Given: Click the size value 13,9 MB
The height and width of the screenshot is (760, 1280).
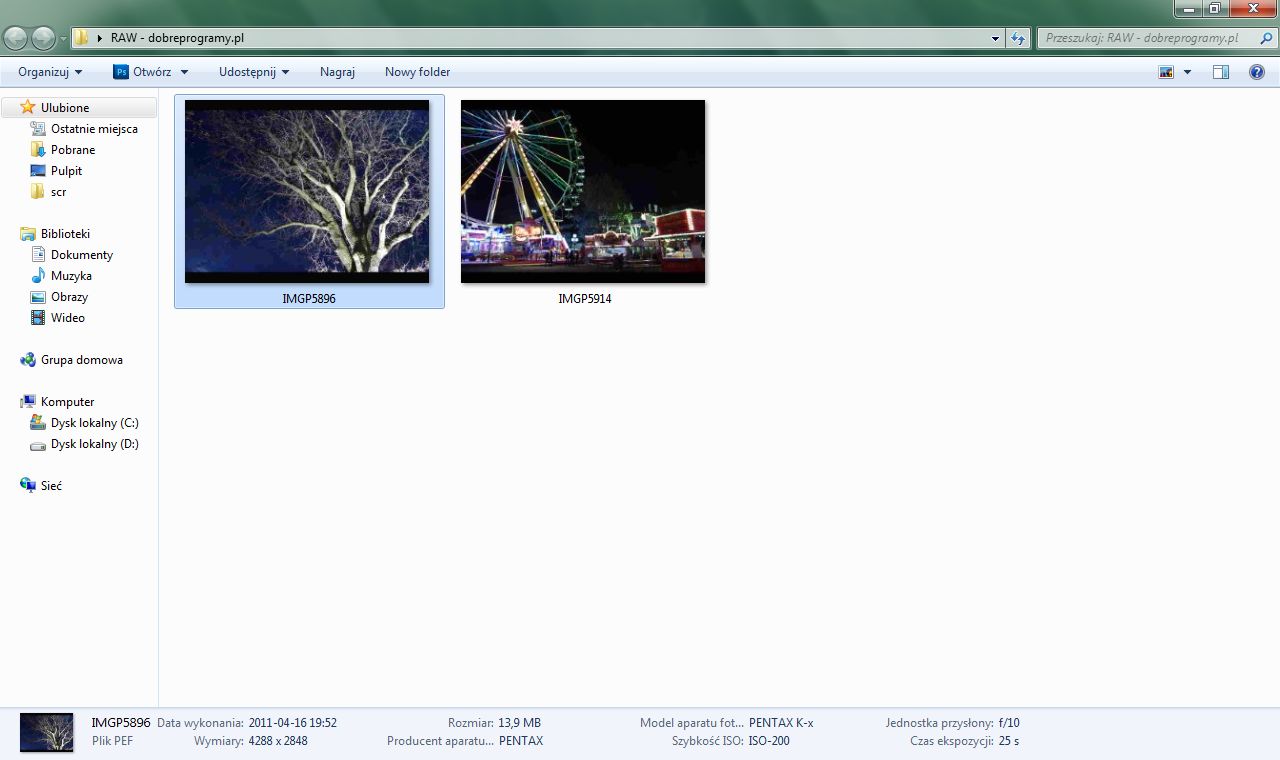Looking at the screenshot, I should 519,722.
